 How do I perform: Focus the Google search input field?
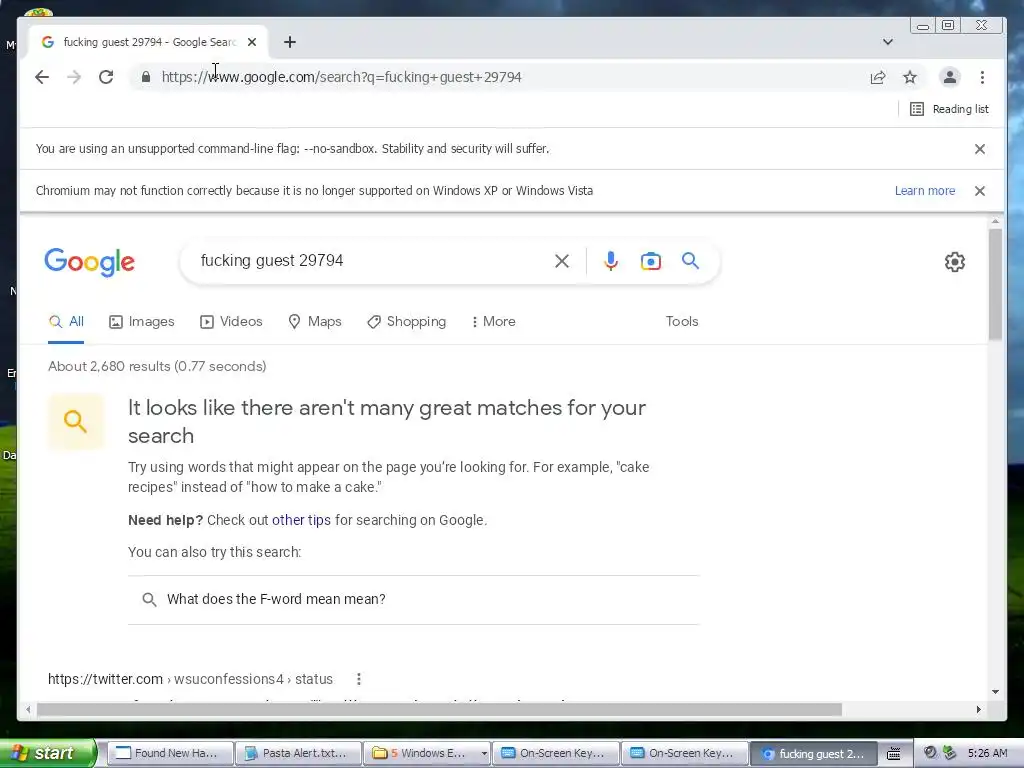pyautogui.click(x=372, y=261)
